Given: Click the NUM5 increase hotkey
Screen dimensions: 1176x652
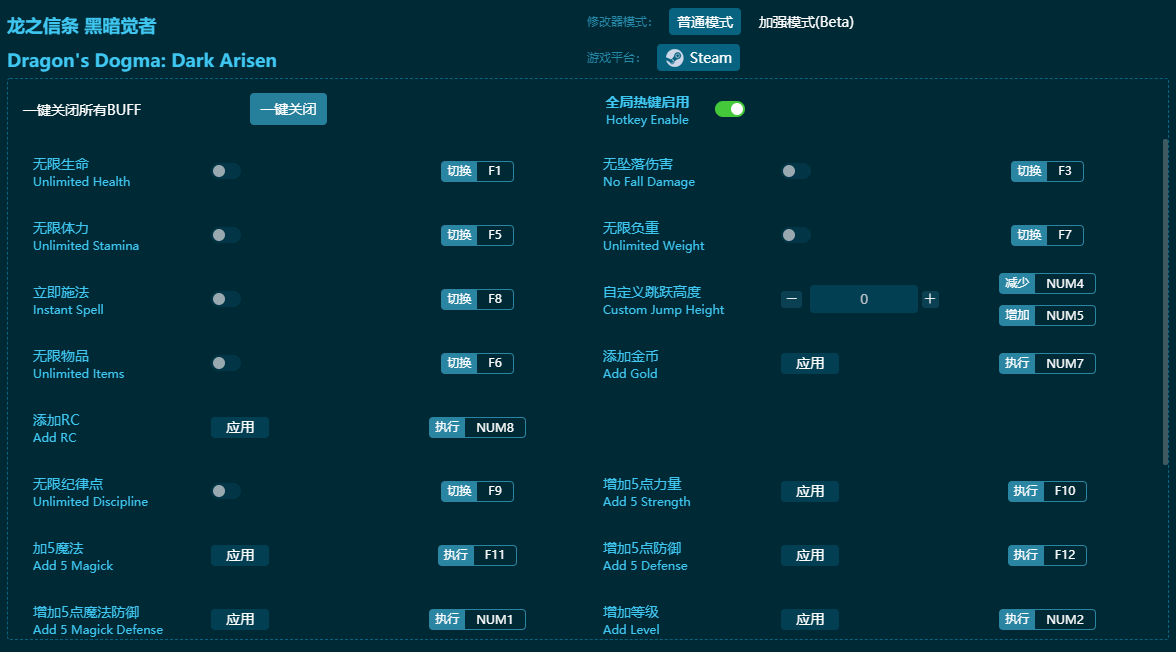Looking at the screenshot, I should 1047,315.
